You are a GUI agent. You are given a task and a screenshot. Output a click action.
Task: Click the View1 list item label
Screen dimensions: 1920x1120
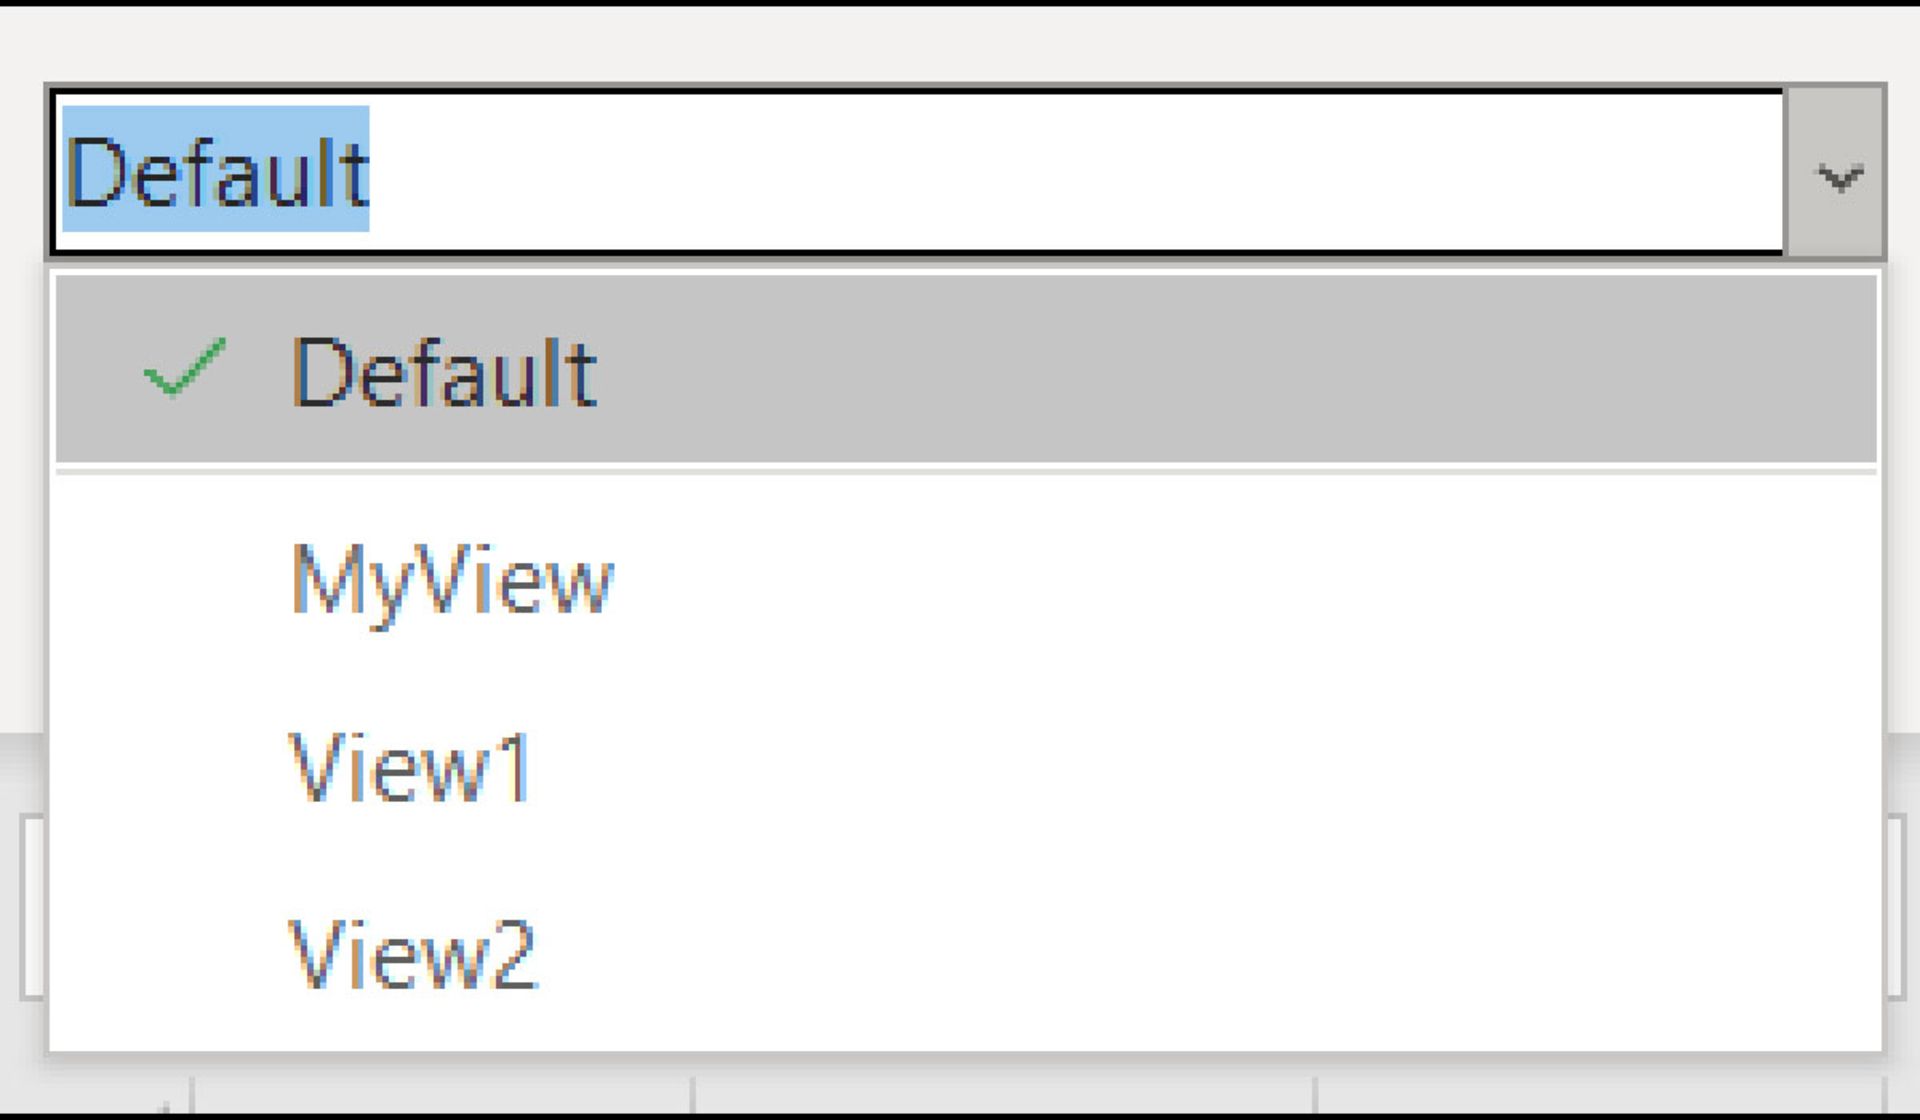410,768
